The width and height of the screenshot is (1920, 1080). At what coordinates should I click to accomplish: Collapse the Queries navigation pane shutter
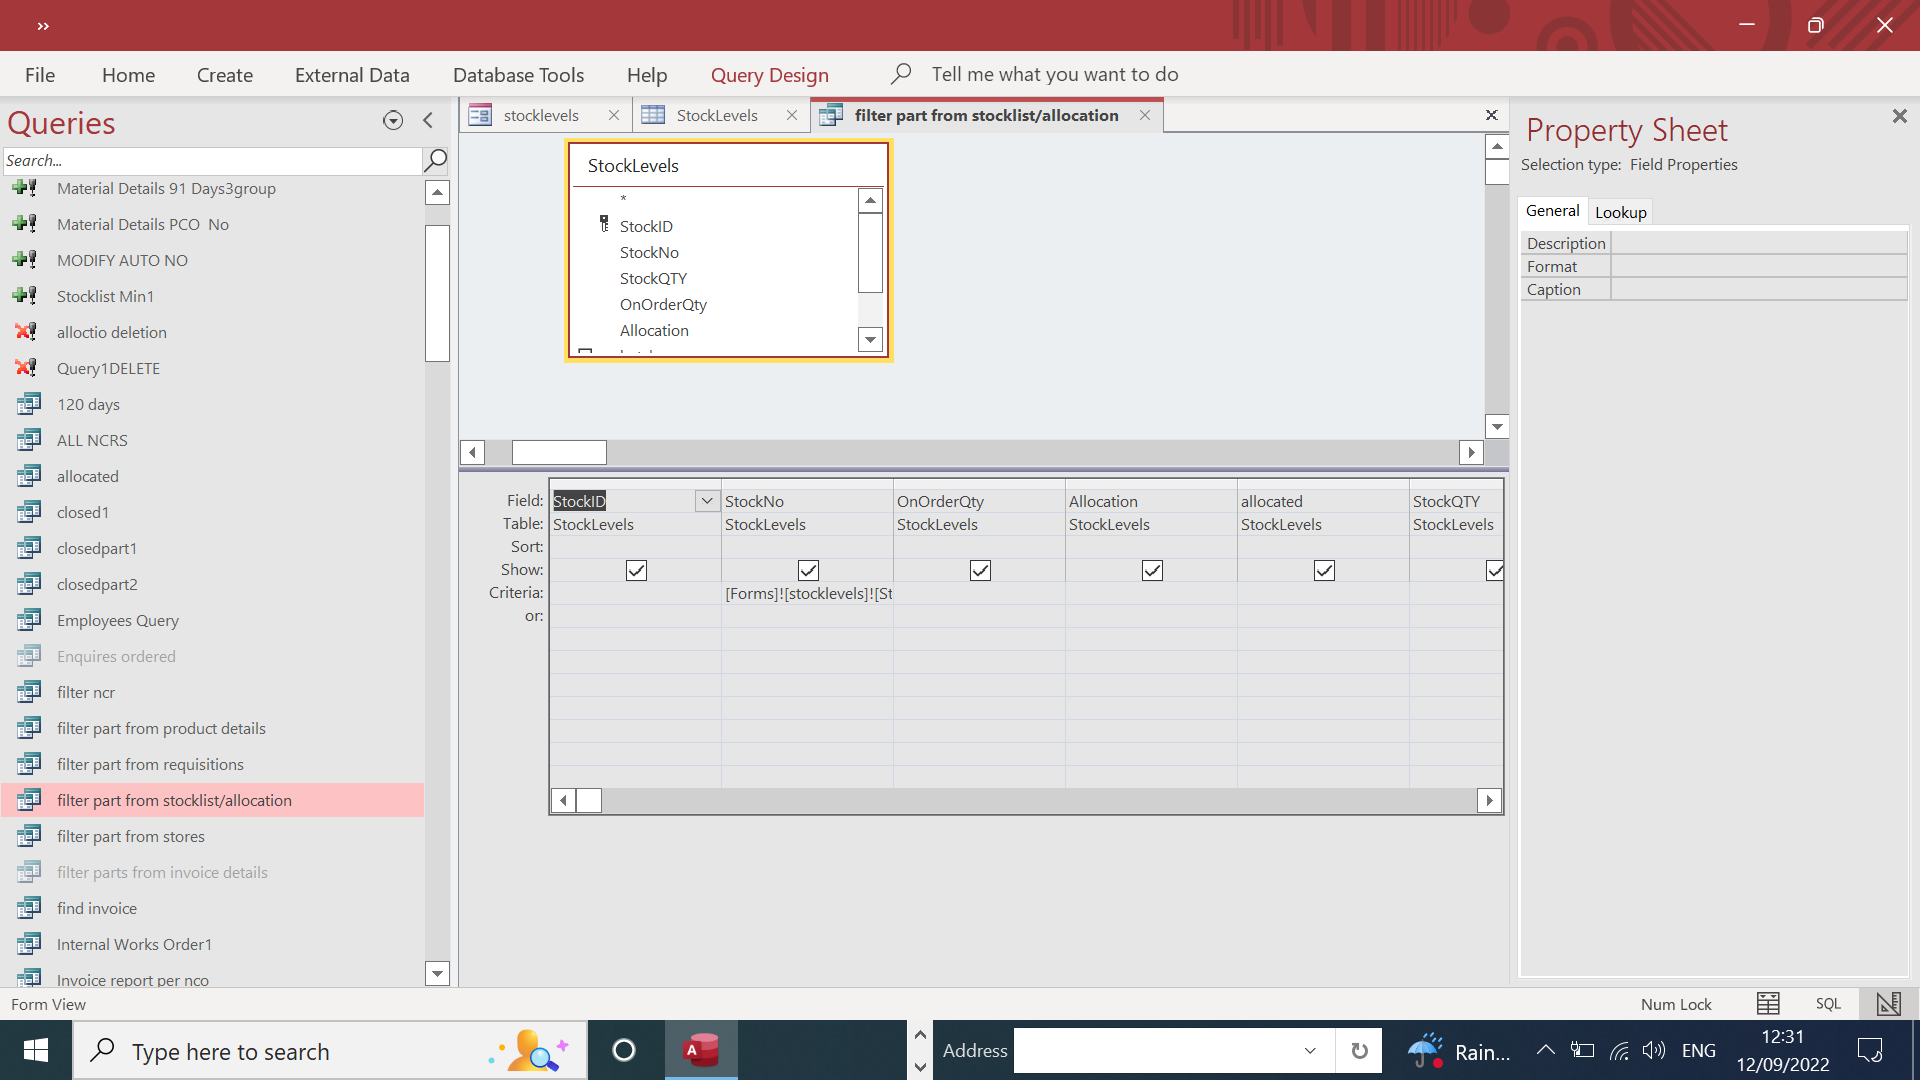click(x=428, y=121)
